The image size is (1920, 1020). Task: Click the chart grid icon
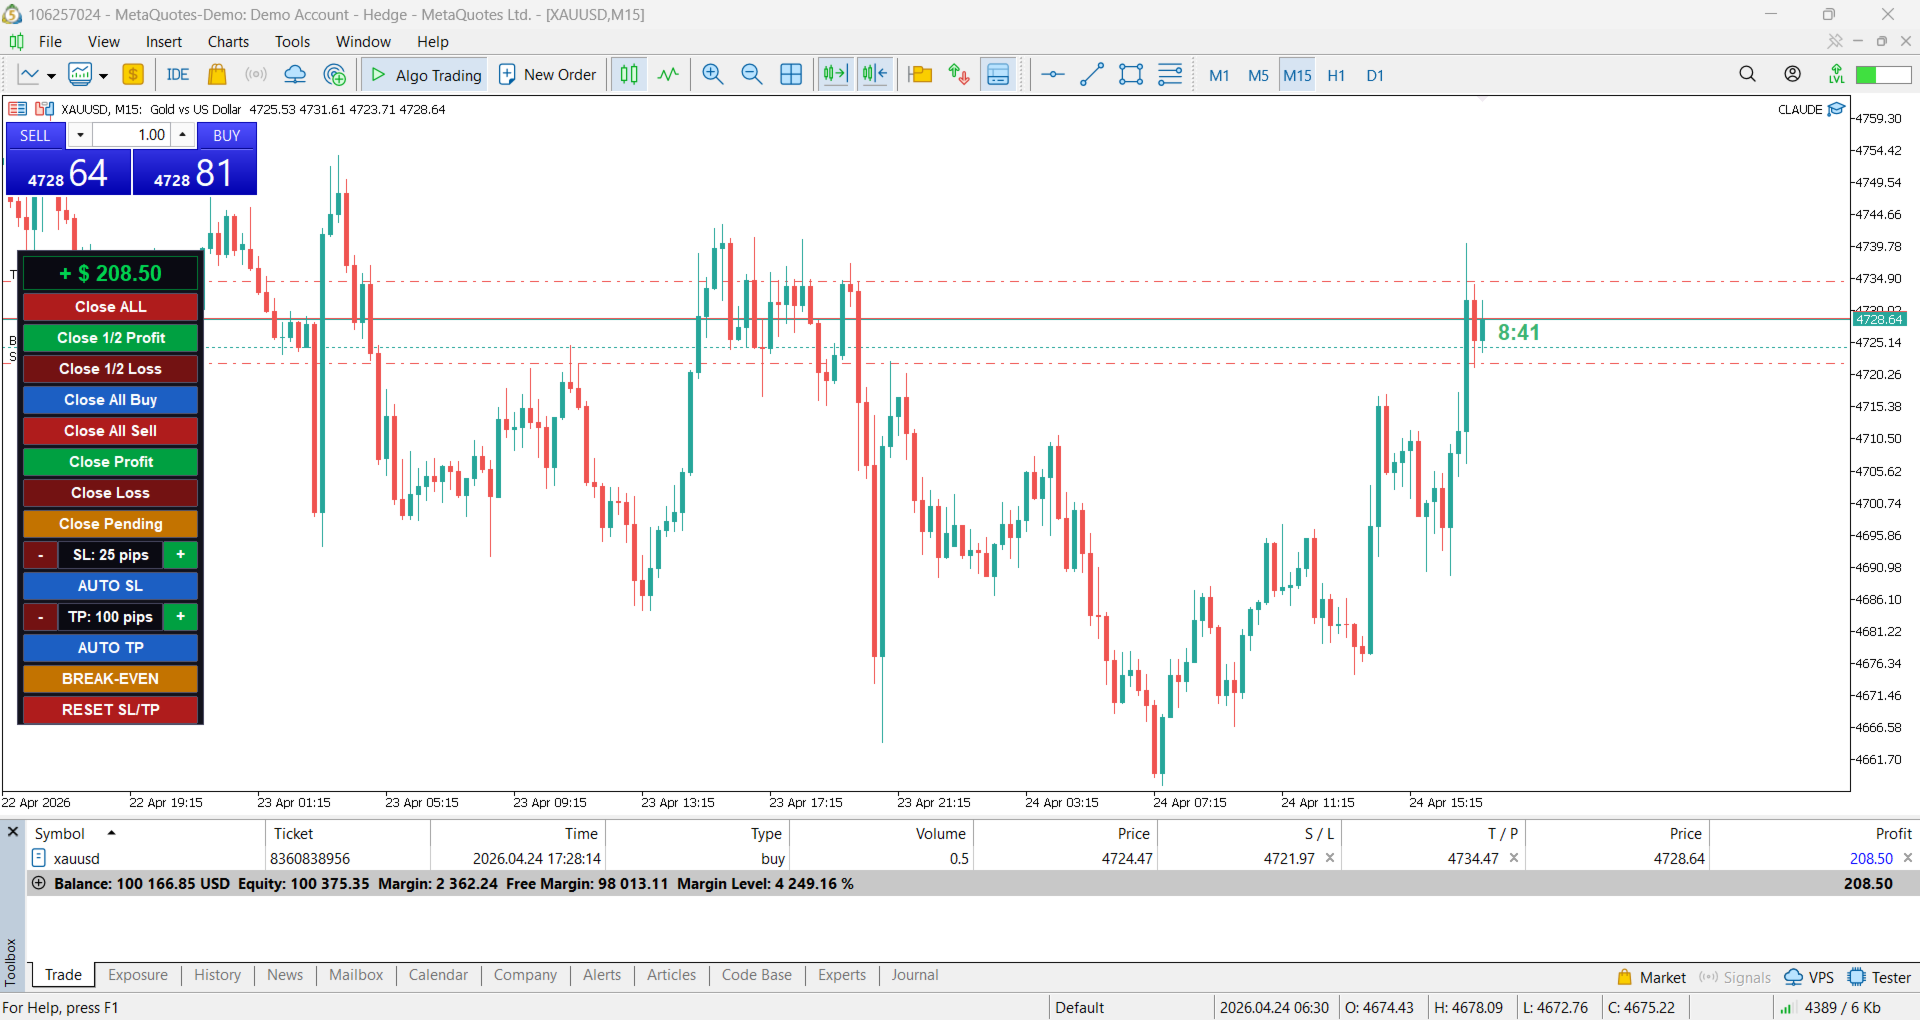791,75
